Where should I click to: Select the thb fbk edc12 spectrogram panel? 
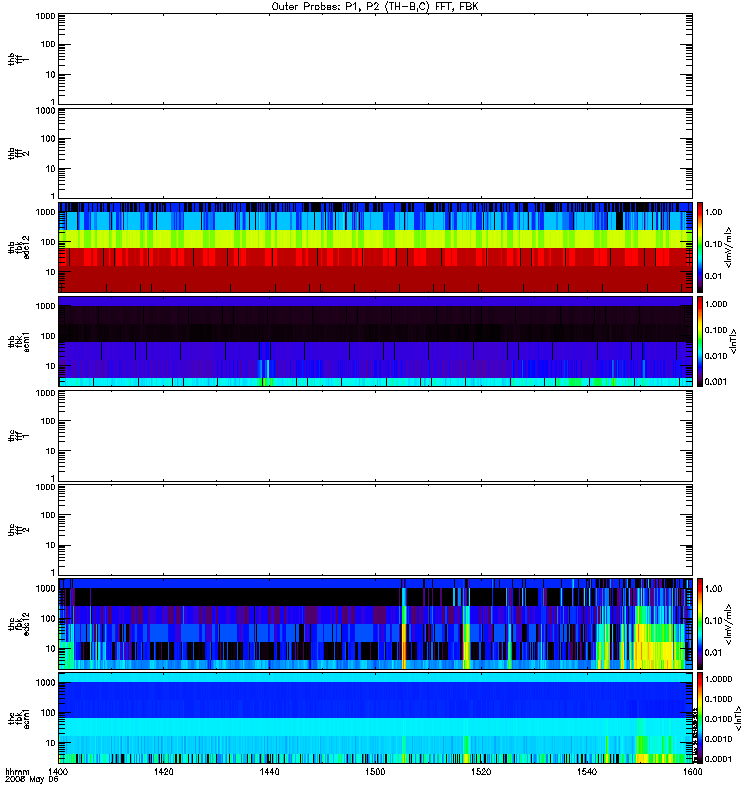pos(376,247)
